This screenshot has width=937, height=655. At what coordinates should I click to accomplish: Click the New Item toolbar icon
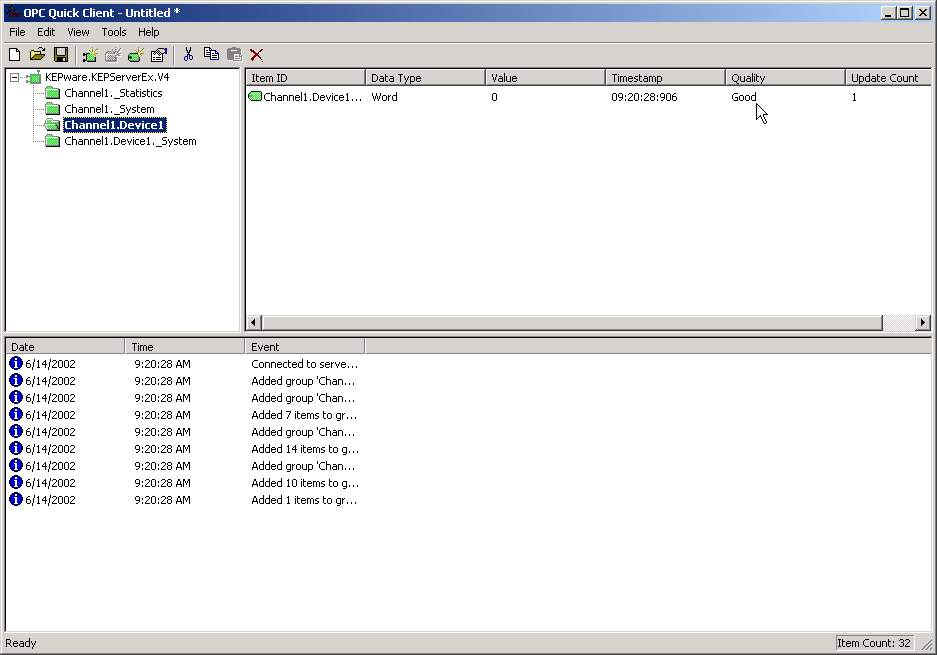coord(135,55)
